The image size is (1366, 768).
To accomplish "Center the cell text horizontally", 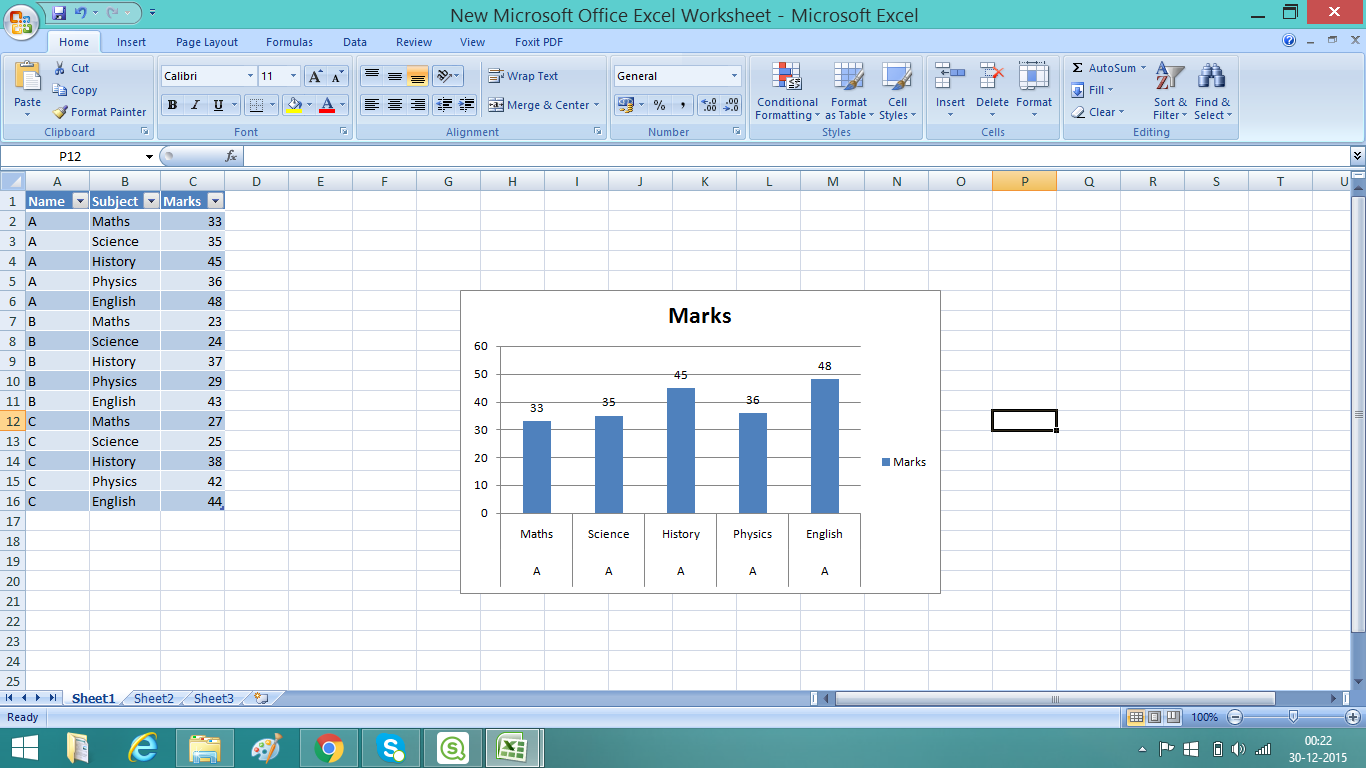I will click(x=395, y=105).
